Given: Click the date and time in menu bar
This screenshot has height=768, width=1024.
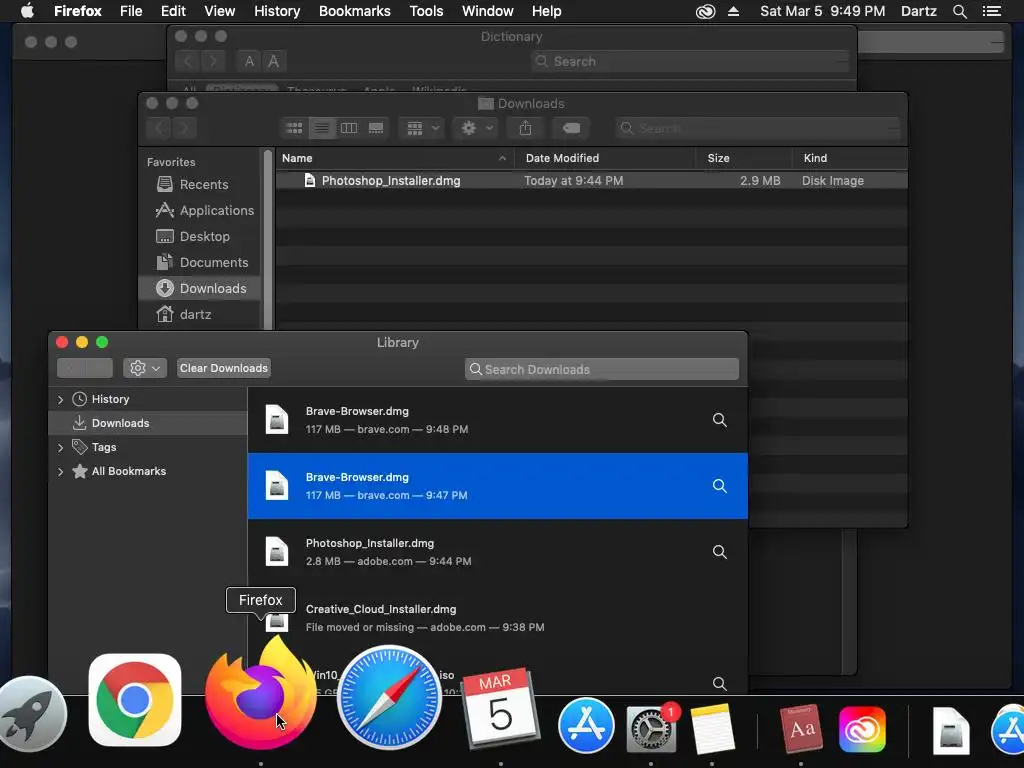Looking at the screenshot, I should [822, 11].
